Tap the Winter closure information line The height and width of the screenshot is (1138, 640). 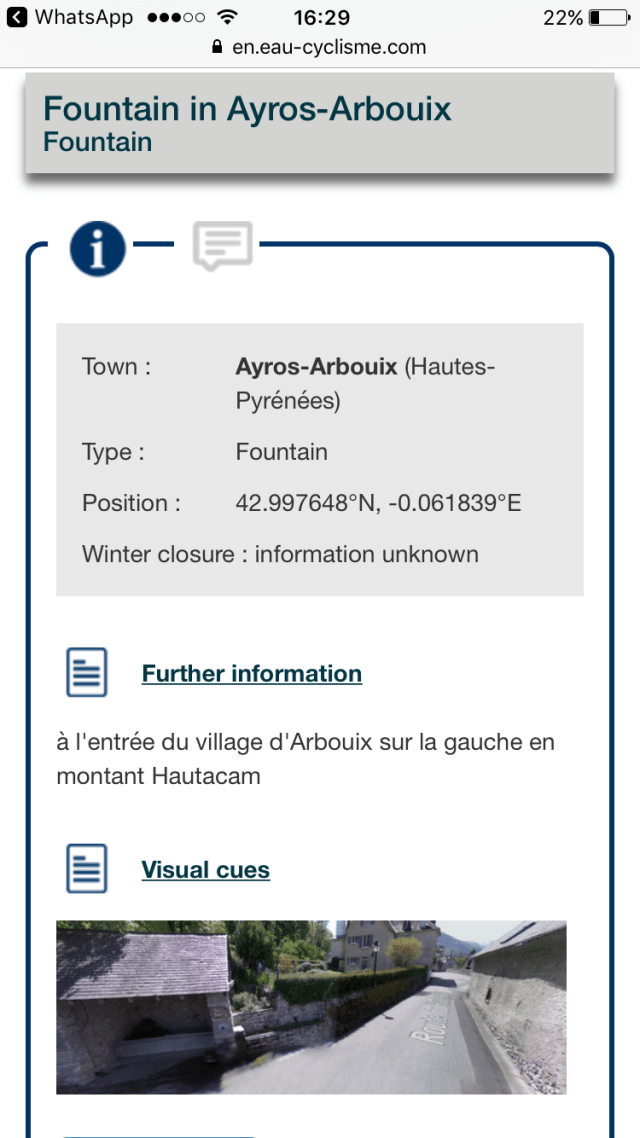pyautogui.click(x=280, y=554)
